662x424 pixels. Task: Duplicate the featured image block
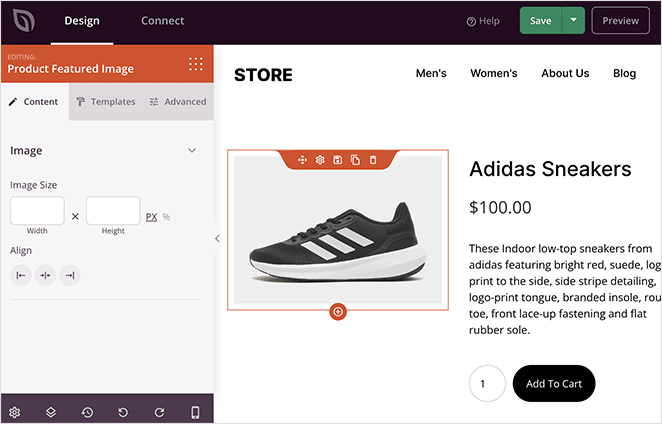point(355,160)
